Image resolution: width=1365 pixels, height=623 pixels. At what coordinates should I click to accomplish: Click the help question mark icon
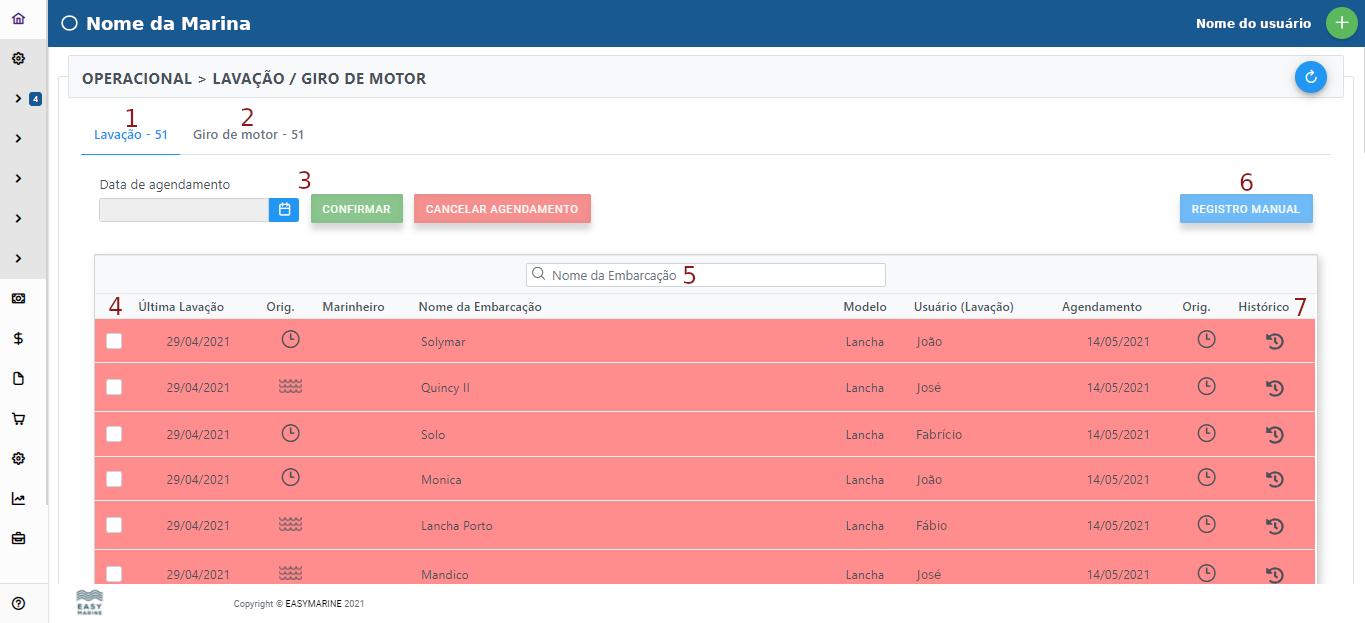[18, 603]
